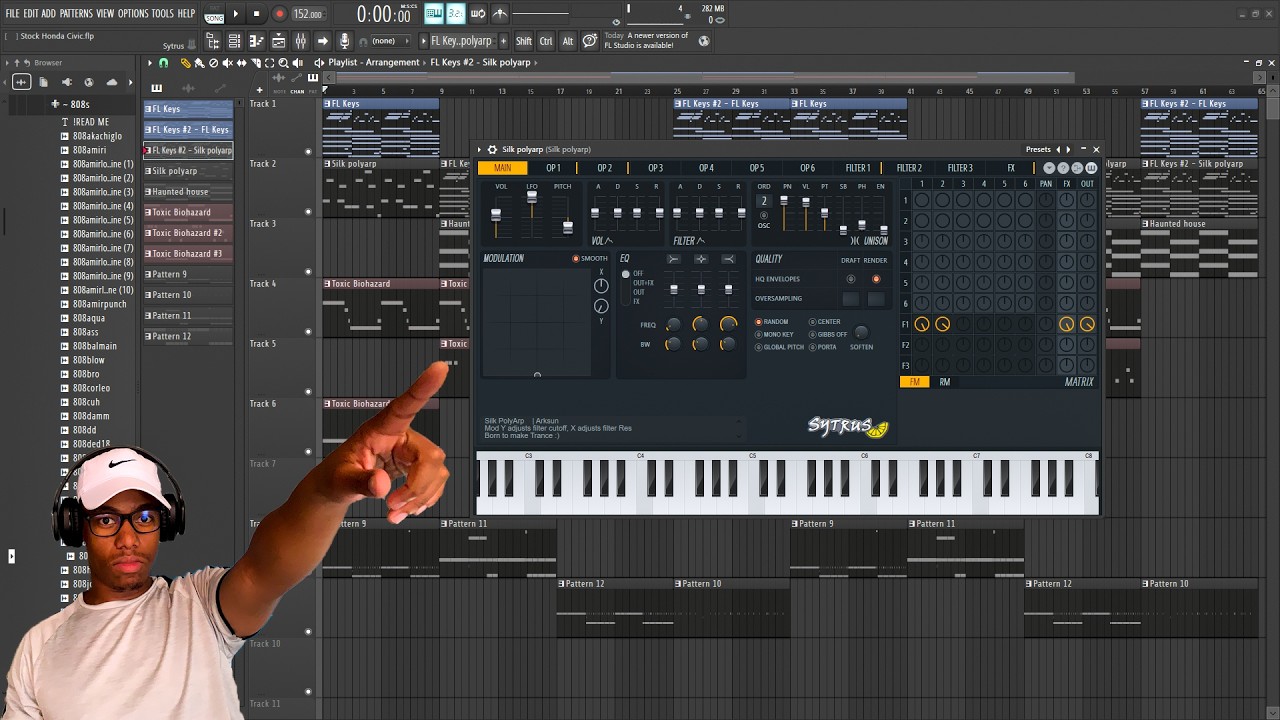The width and height of the screenshot is (1280, 720).
Task: Select the playlist playback speaker tool
Action: [297, 63]
